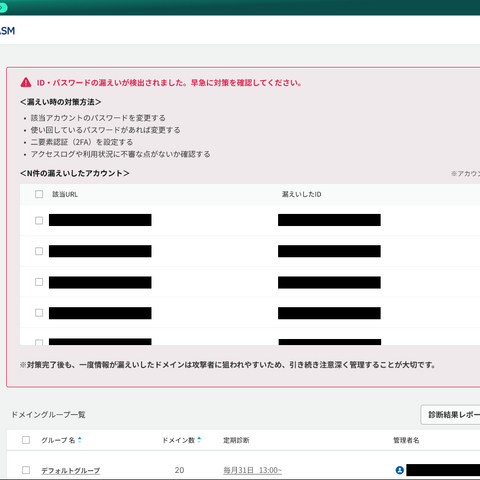Click the ドメイングループ一覧 heading

pyautogui.click(x=48, y=415)
